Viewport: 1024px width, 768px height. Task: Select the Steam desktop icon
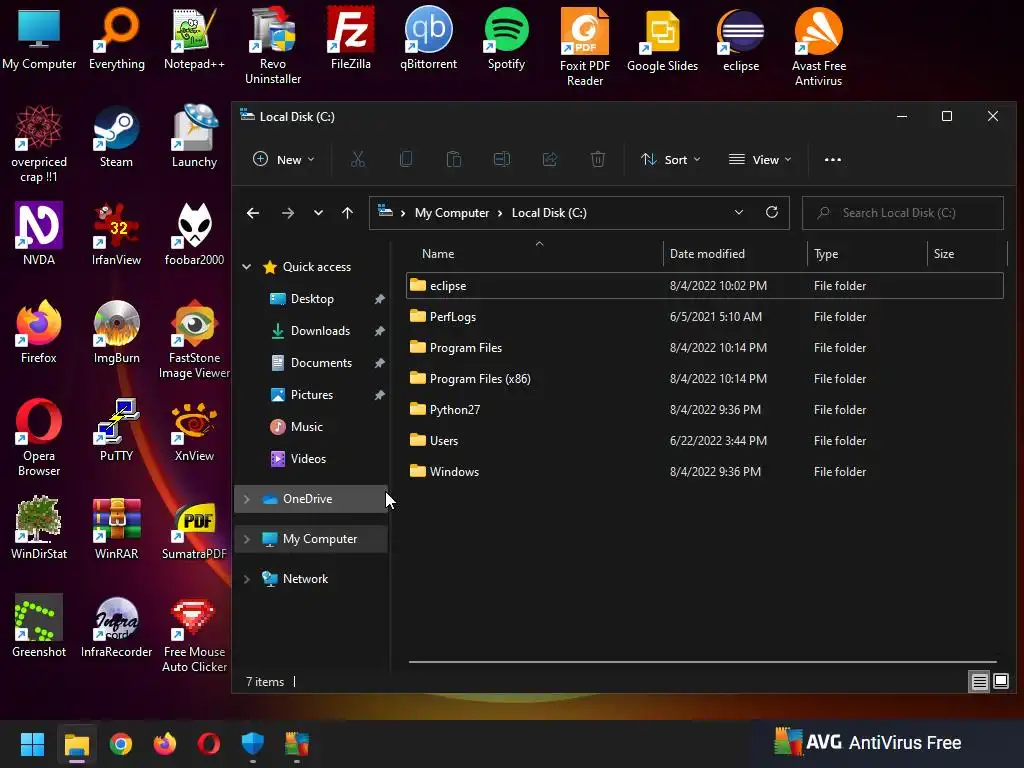116,136
